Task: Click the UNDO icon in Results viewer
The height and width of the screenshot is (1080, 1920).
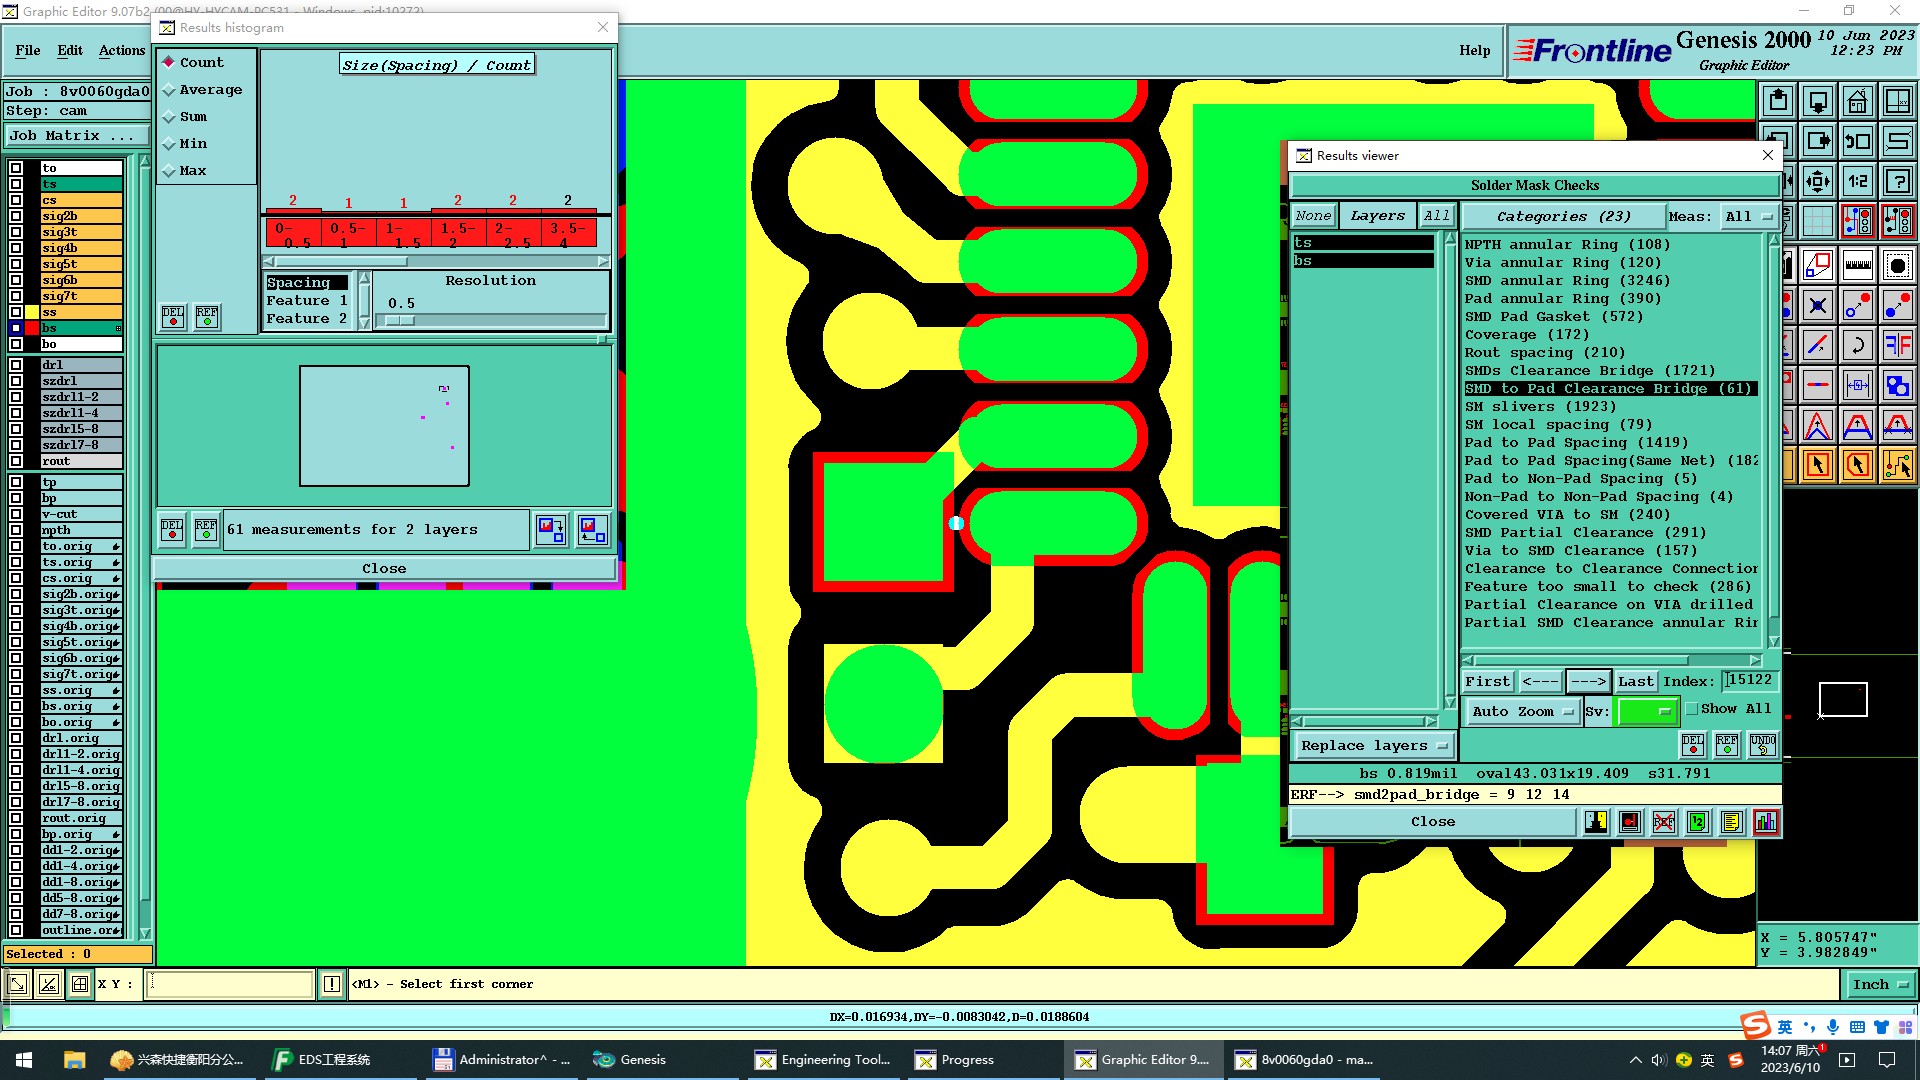Action: point(1762,744)
